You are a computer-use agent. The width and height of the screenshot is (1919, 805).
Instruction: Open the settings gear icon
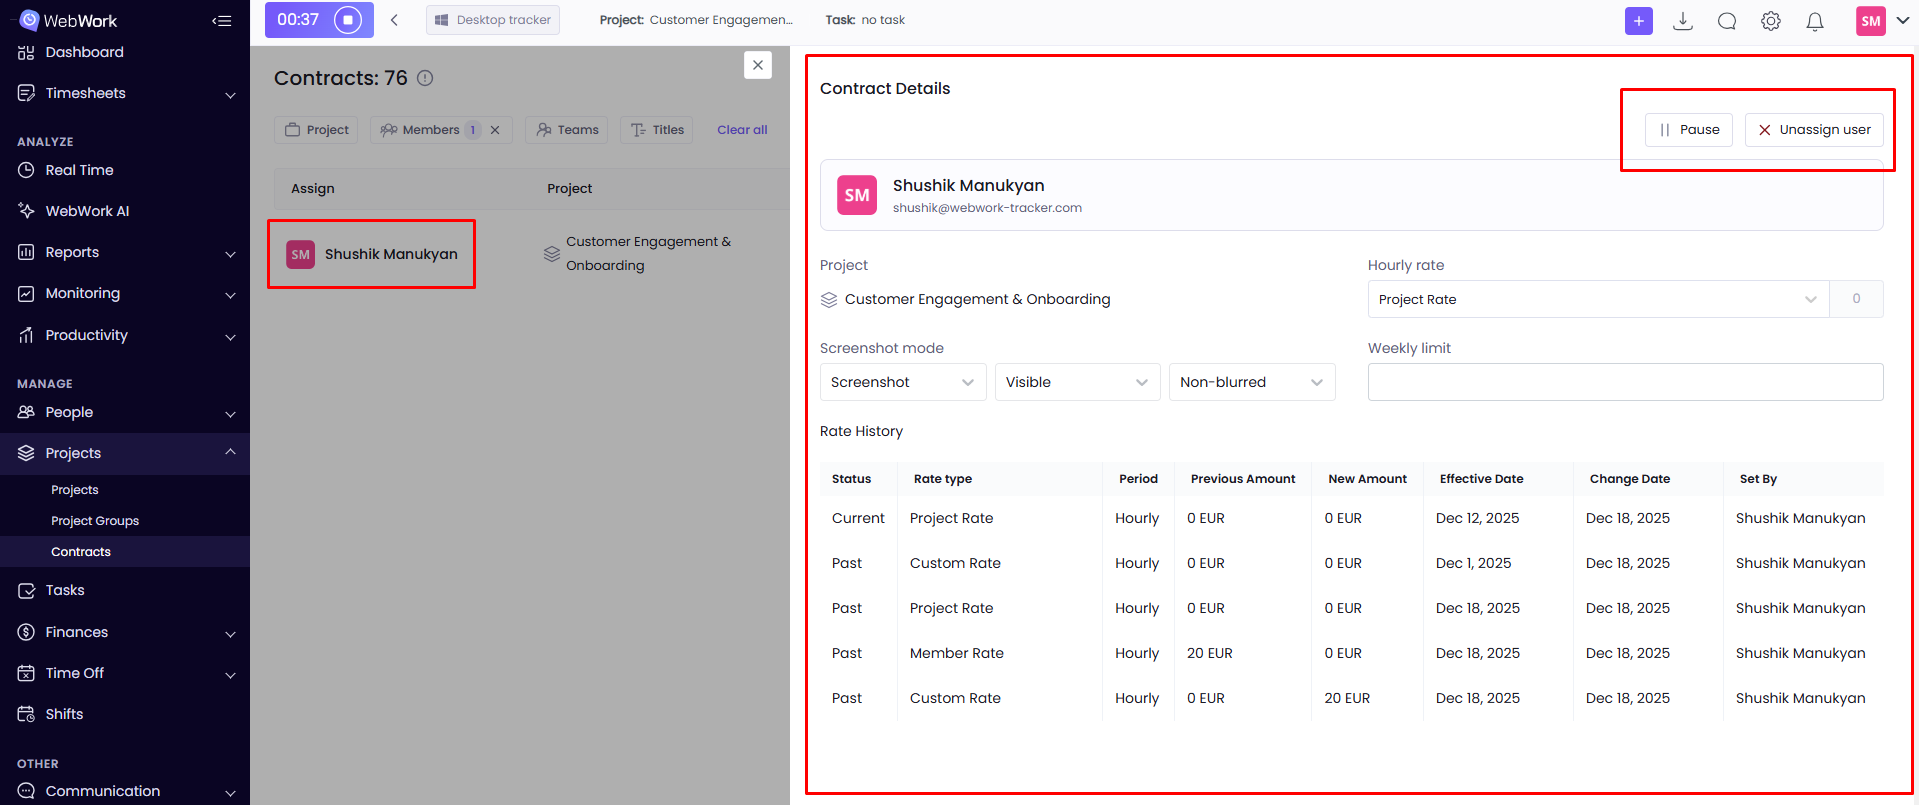point(1771,21)
